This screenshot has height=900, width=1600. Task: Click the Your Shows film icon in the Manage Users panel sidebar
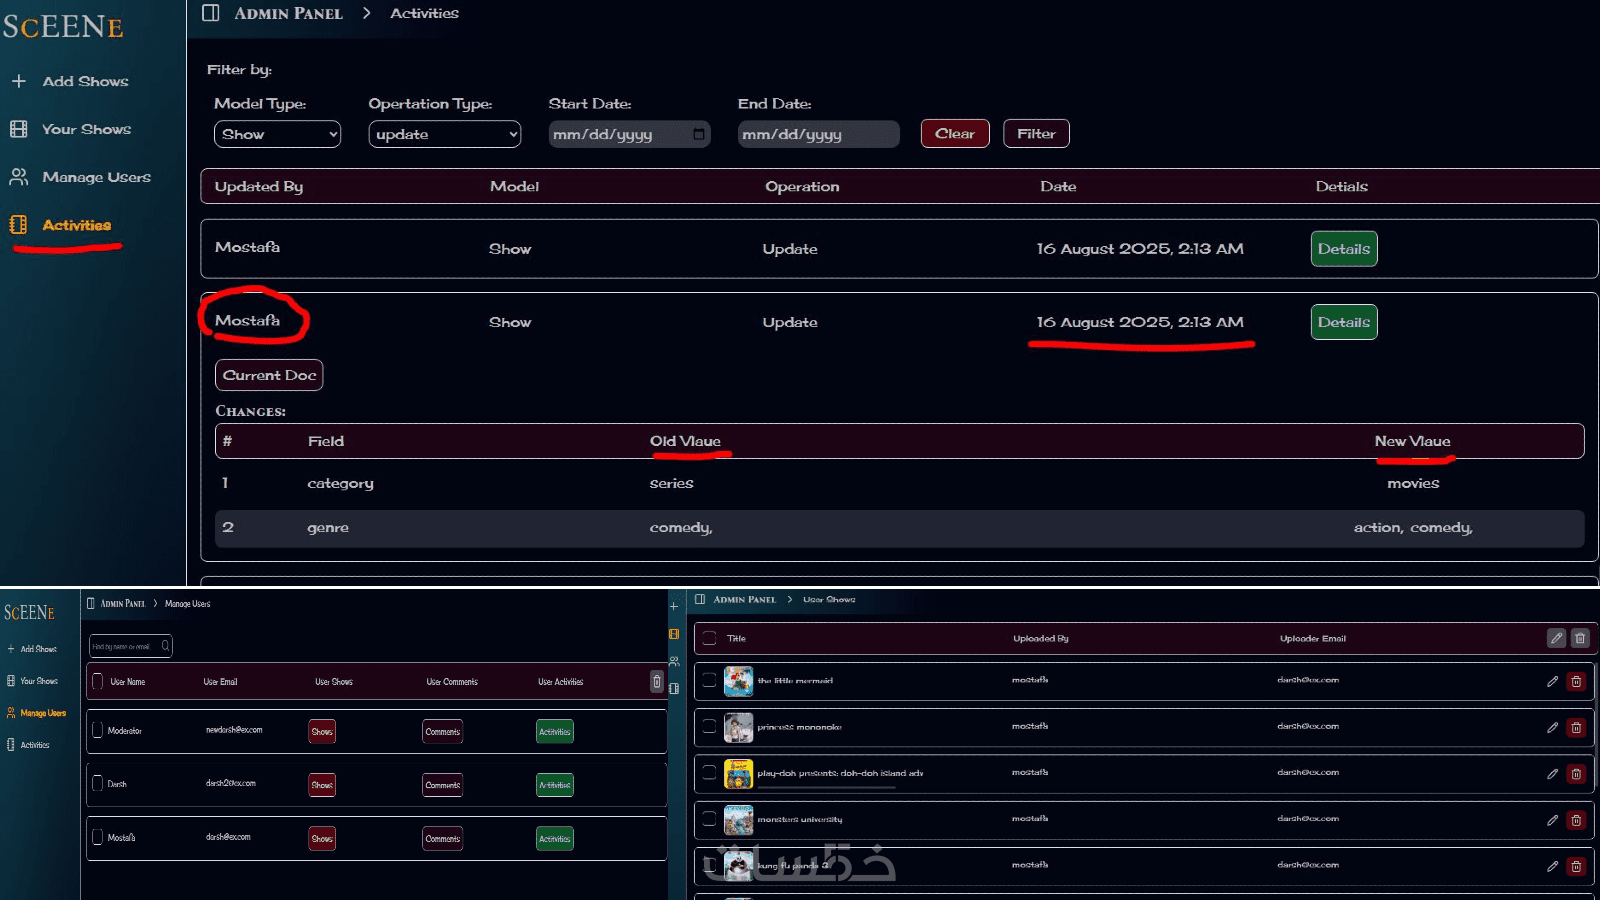pos(11,681)
